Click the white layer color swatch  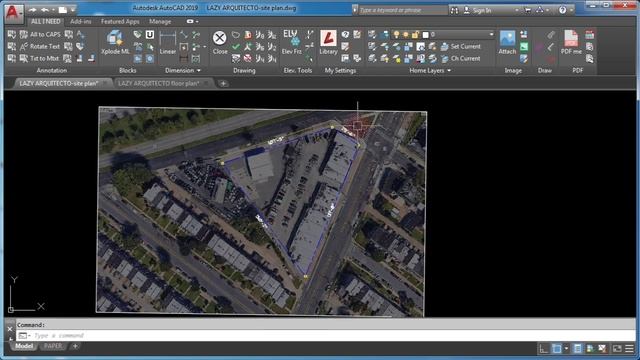coord(425,35)
